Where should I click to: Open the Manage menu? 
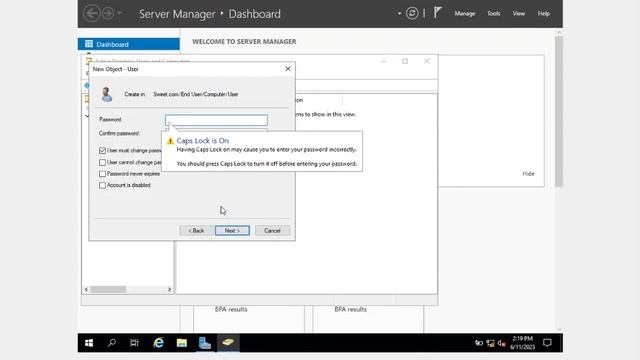(x=465, y=13)
